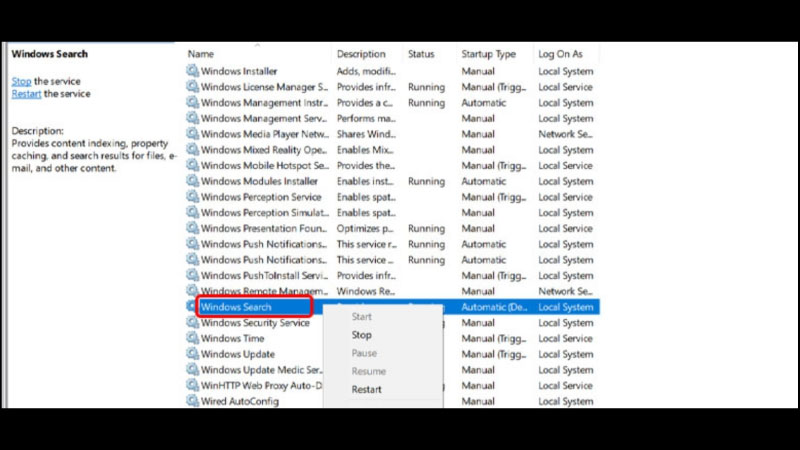This screenshot has width=800, height=450.
Task: Choose Stop from the context menu
Action: (361, 335)
